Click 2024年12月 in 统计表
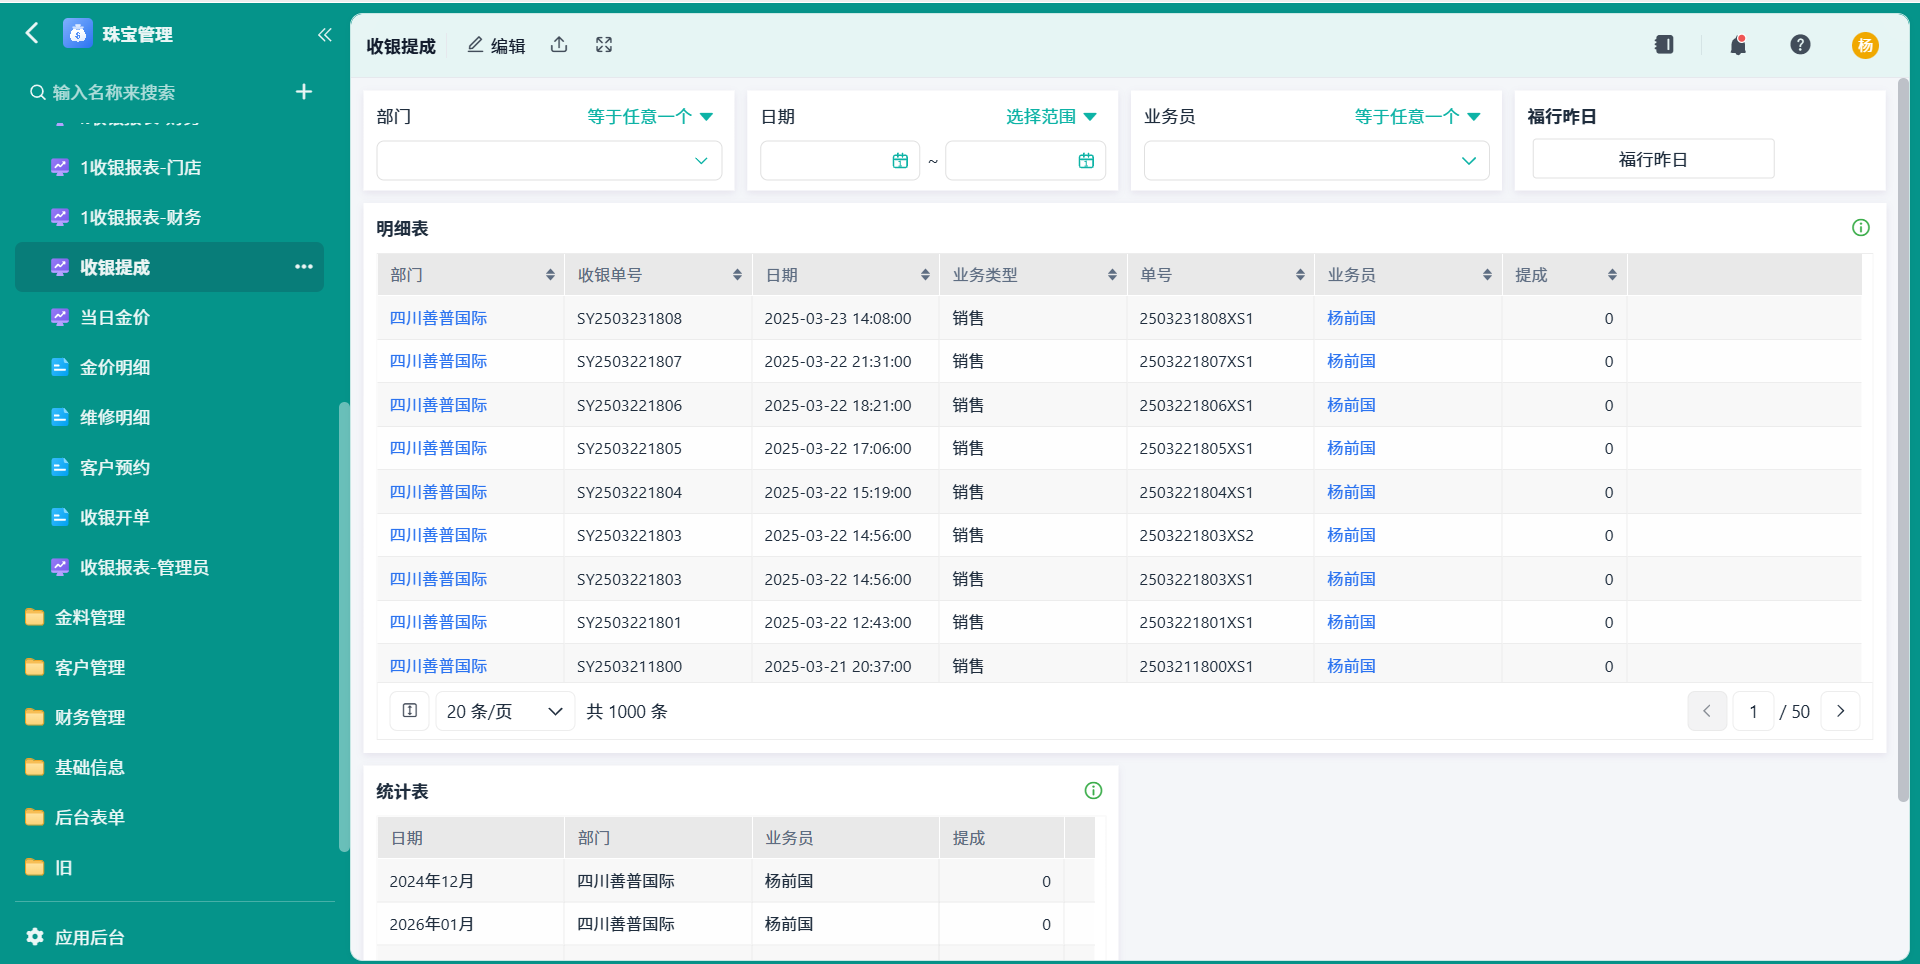1920x964 pixels. click(x=431, y=881)
